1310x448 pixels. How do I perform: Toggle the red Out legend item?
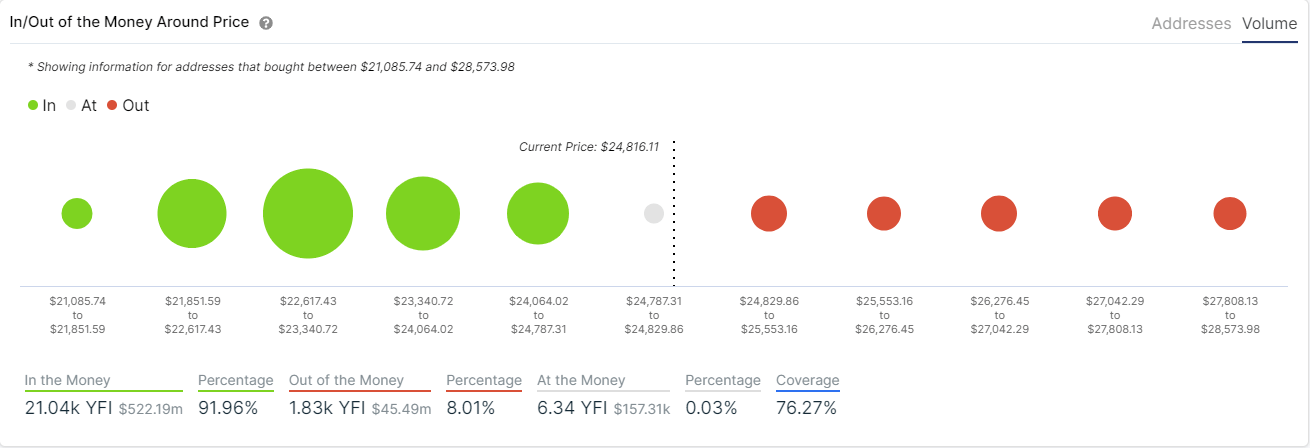pos(128,105)
